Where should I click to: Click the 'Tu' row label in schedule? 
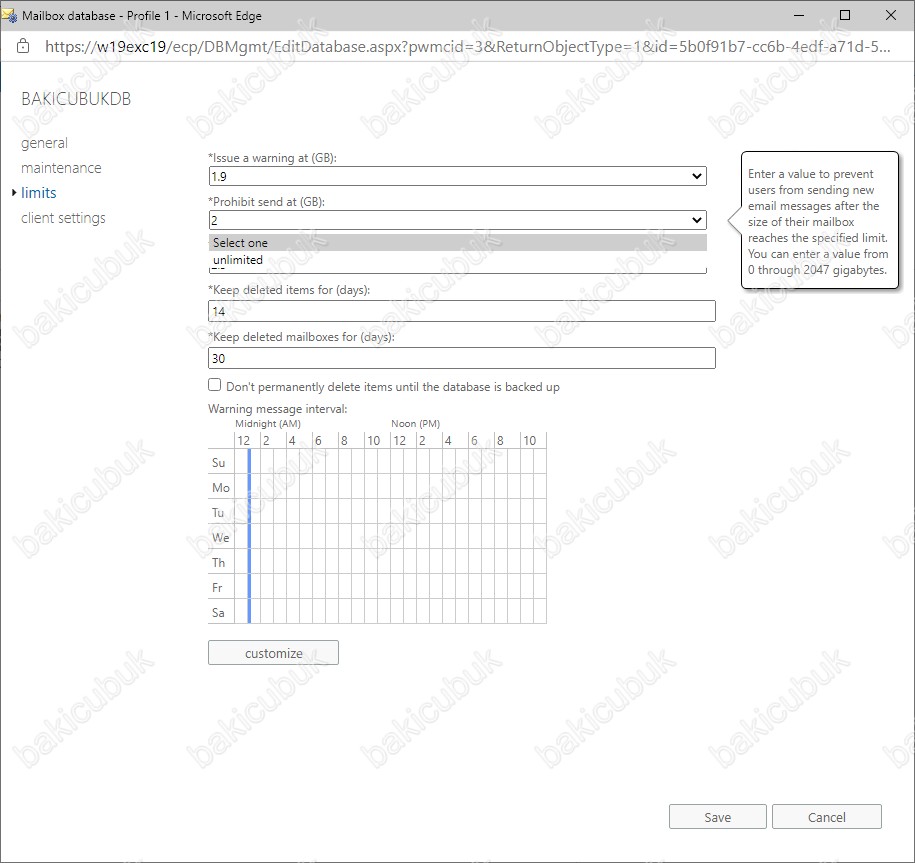pyautogui.click(x=218, y=513)
